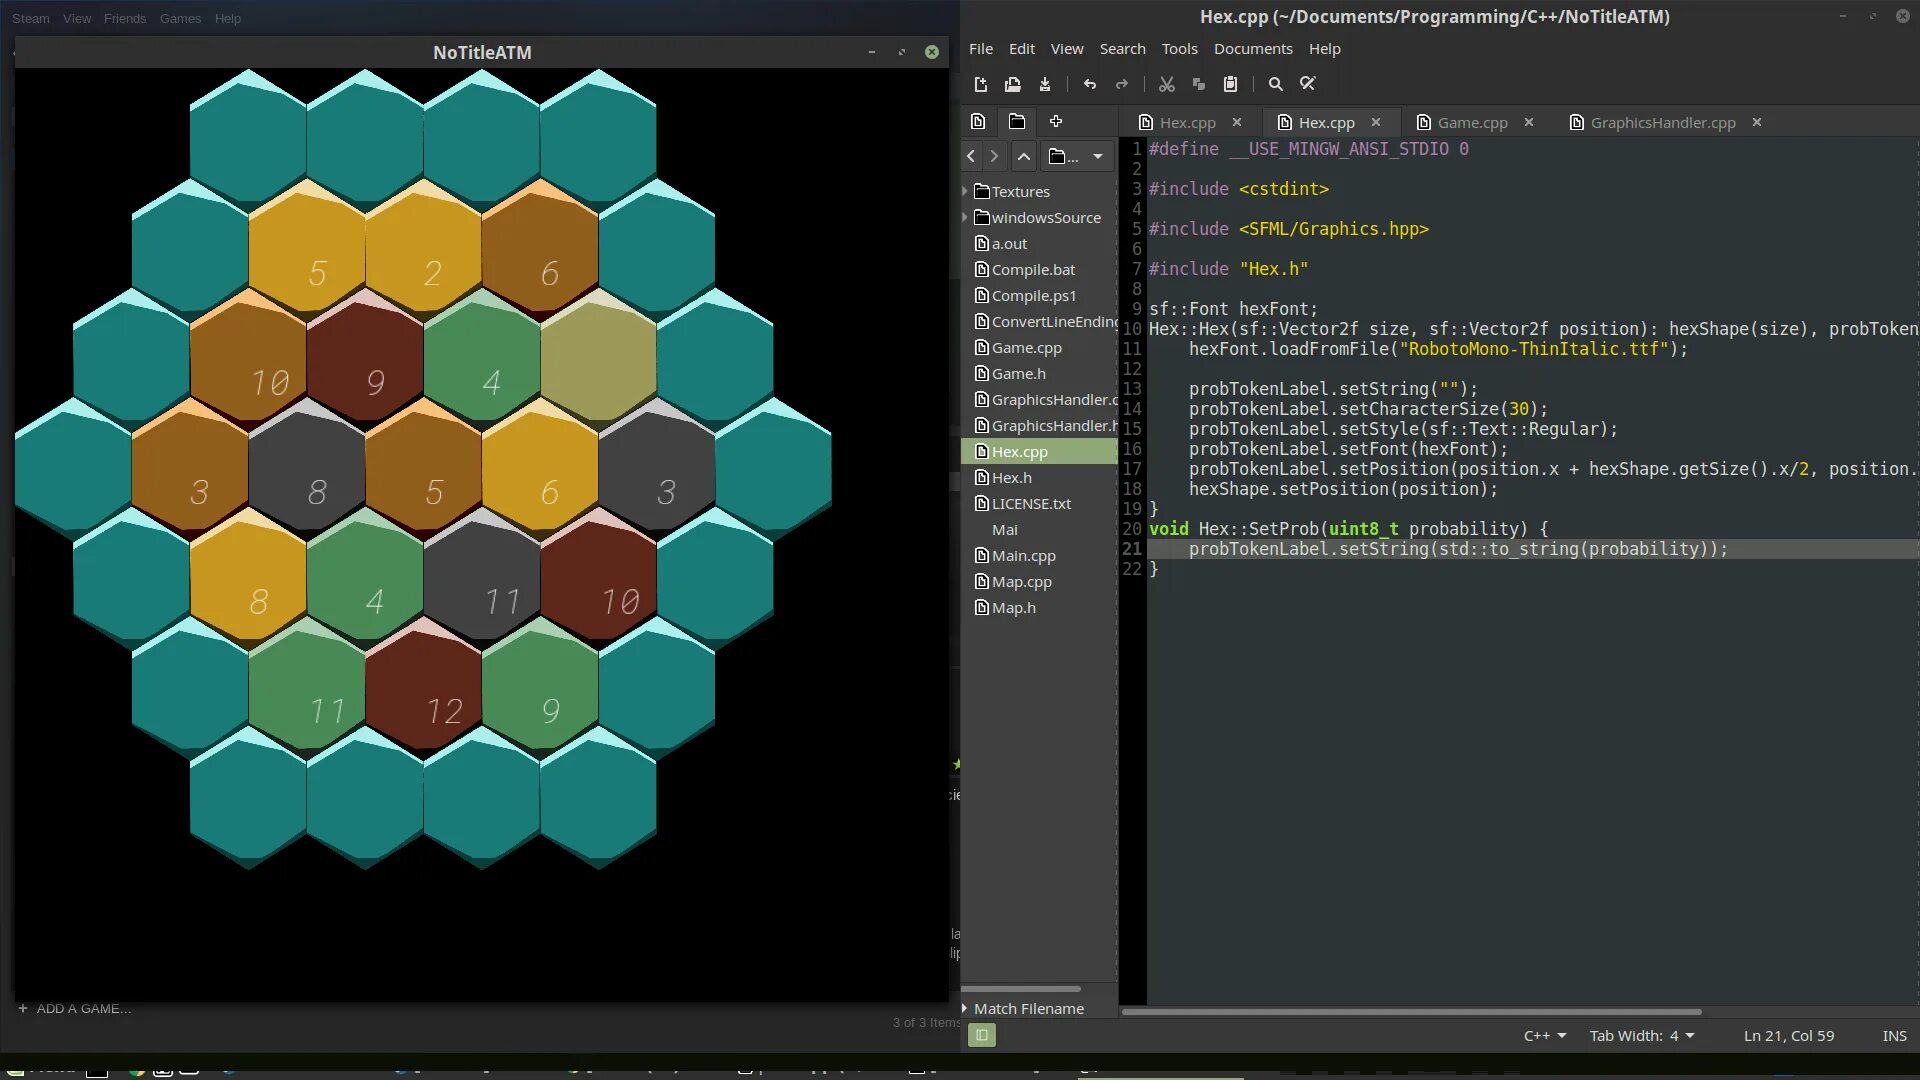Open the C++ language selector dropdown

pyautogui.click(x=1544, y=1036)
